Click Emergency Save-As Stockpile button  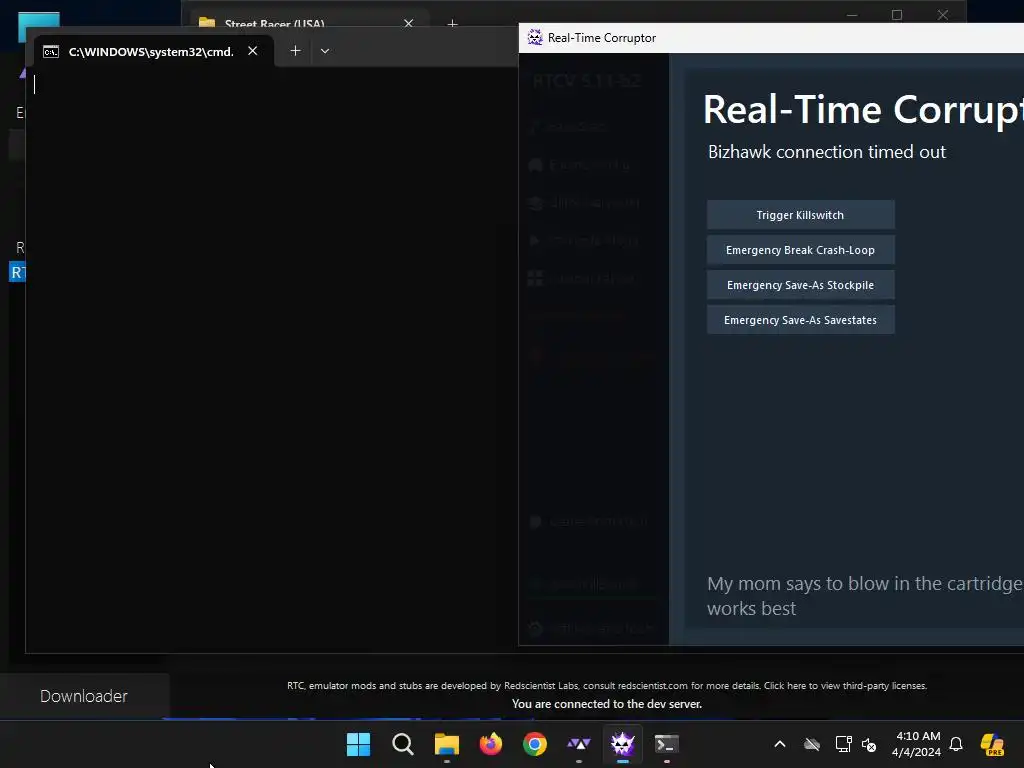[800, 285]
